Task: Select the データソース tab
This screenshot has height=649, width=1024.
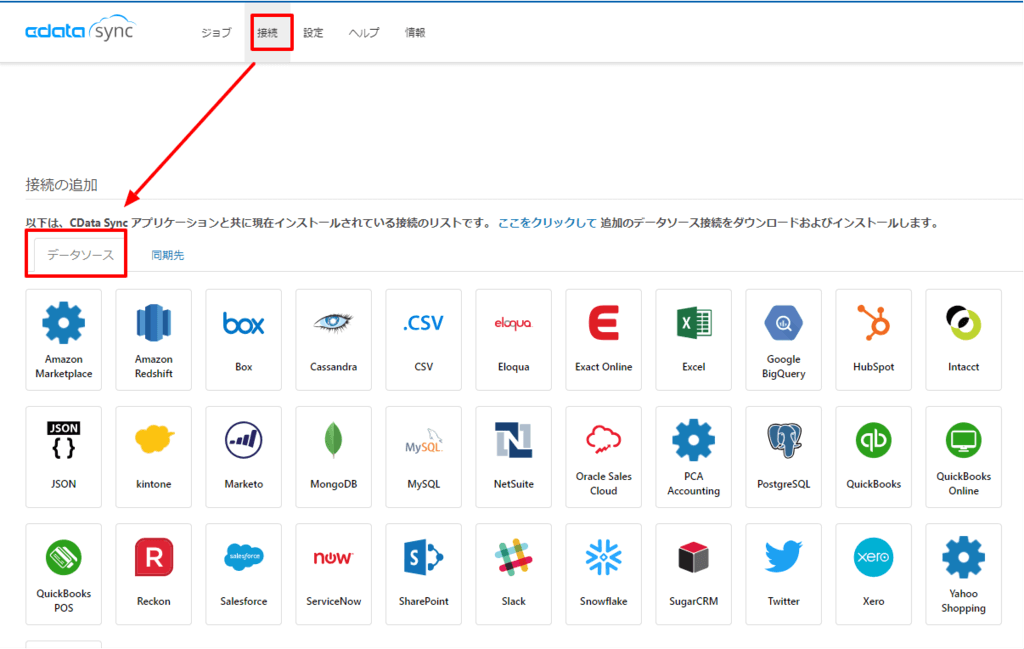Action: tap(80, 255)
